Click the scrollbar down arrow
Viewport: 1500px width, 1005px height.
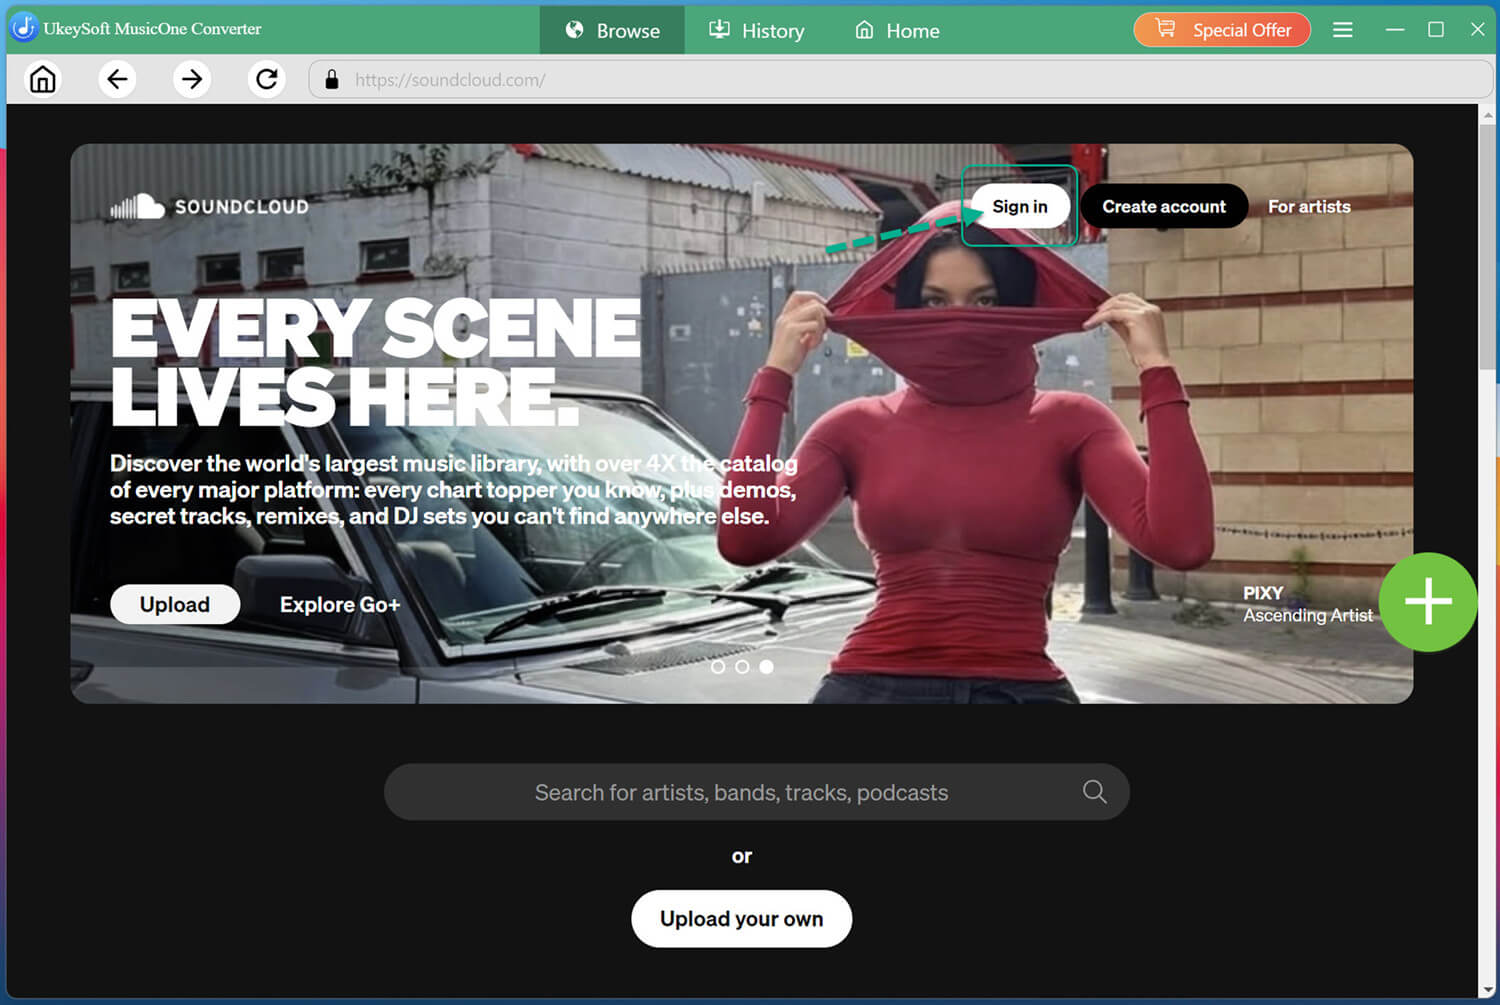tap(1486, 989)
